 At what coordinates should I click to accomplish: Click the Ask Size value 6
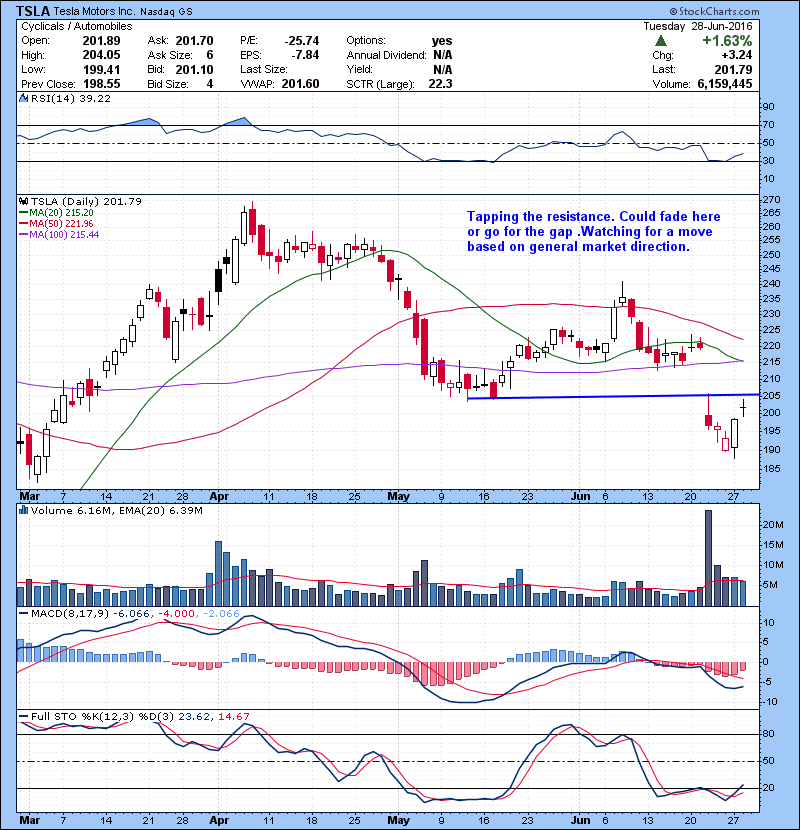(210, 55)
